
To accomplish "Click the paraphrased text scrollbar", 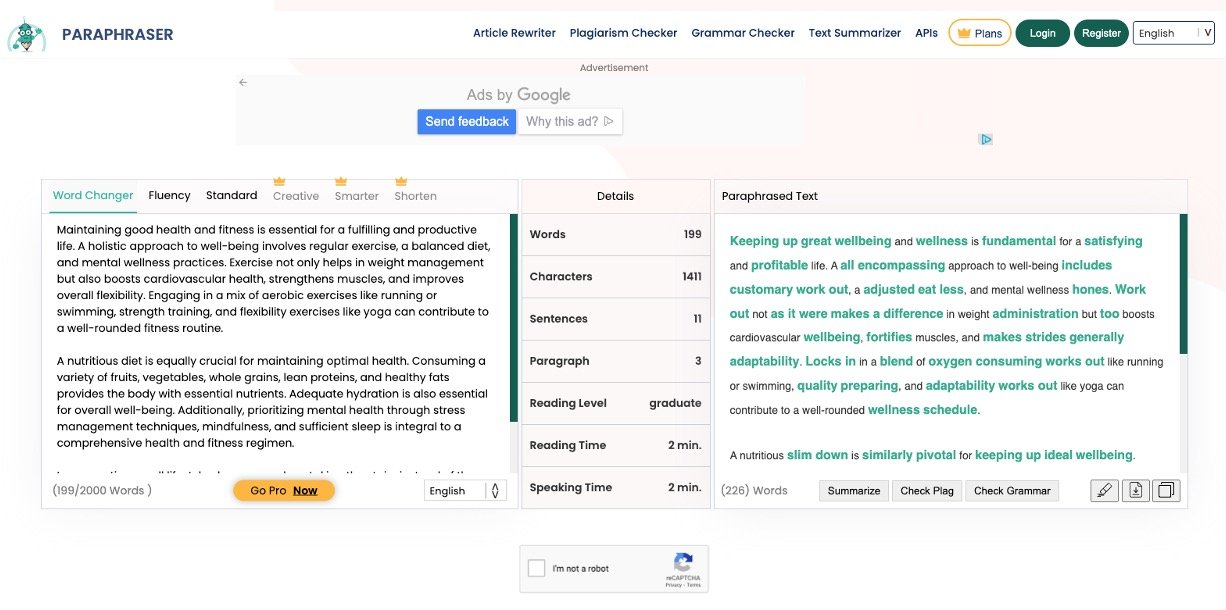I will coord(1184,284).
